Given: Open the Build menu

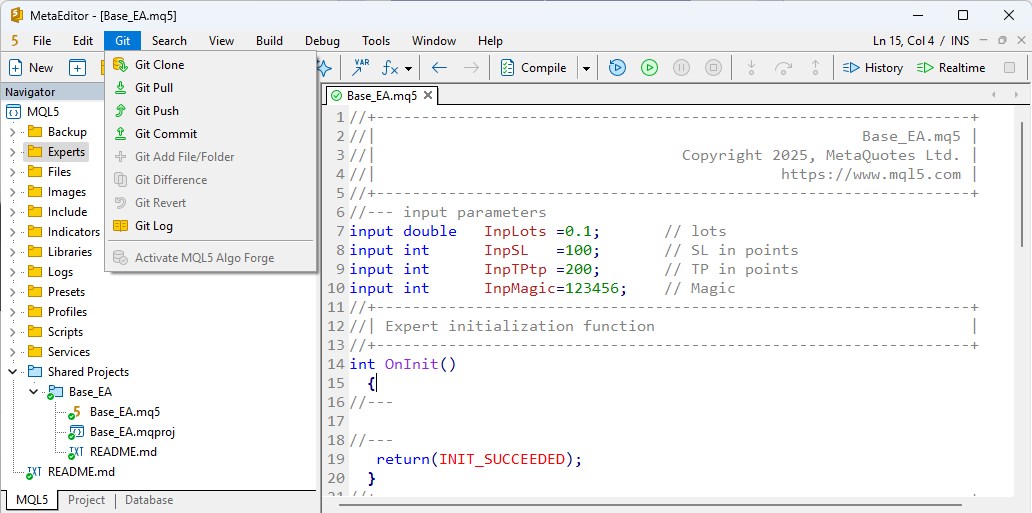Looking at the screenshot, I should click(269, 41).
